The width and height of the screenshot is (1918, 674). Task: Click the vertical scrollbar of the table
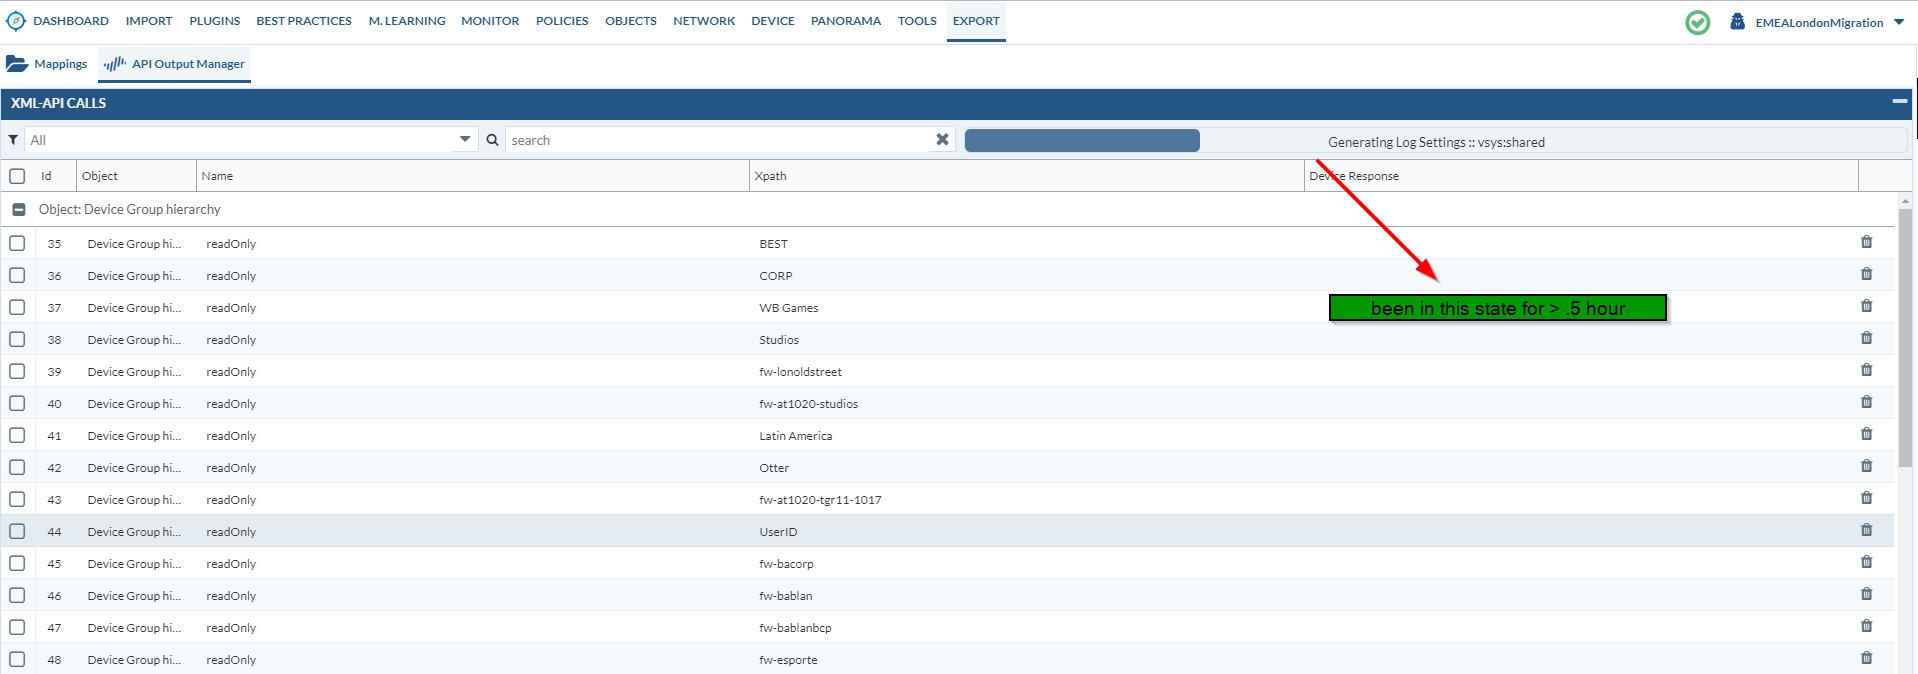(x=1904, y=338)
